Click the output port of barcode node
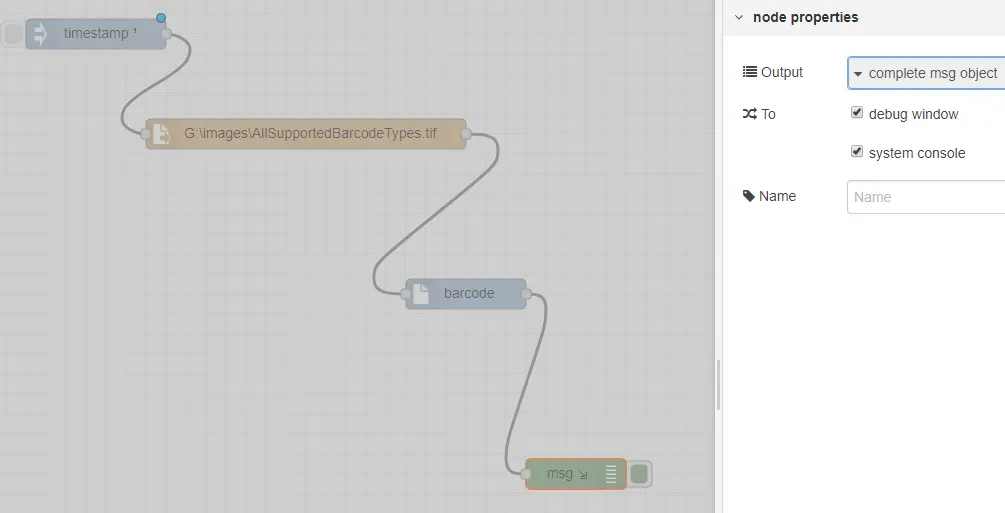 pos(526,294)
